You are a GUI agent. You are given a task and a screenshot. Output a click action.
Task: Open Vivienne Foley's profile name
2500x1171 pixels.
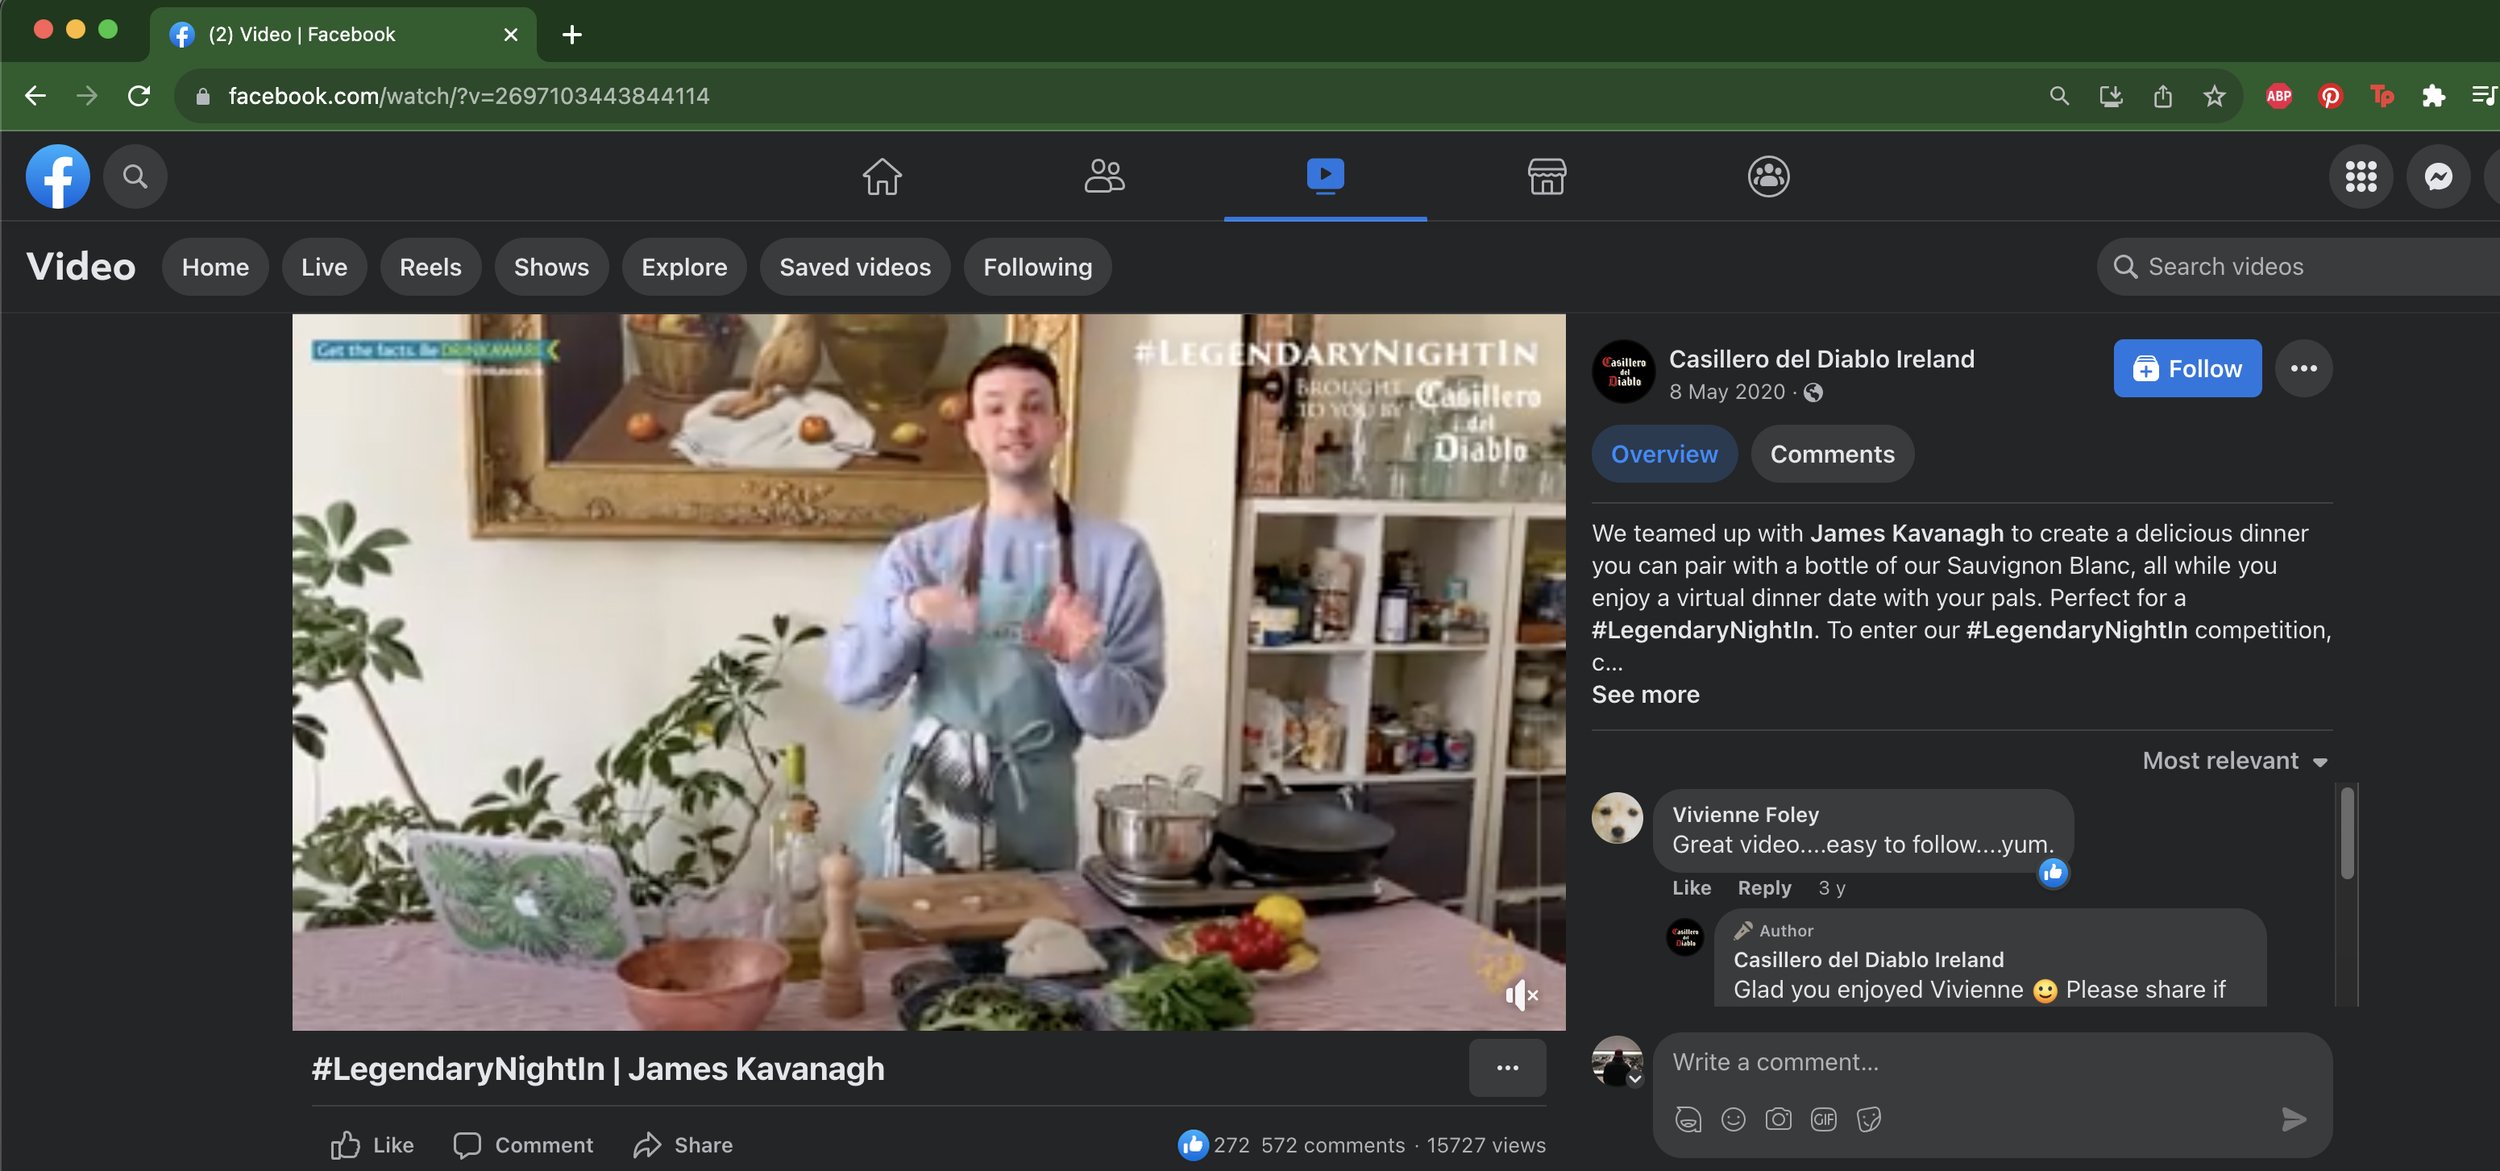pos(1745,815)
